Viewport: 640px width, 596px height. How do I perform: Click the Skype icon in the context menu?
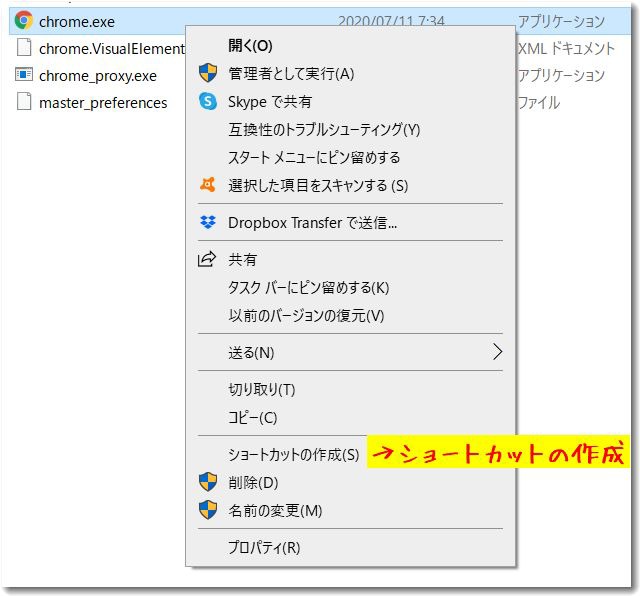[208, 101]
